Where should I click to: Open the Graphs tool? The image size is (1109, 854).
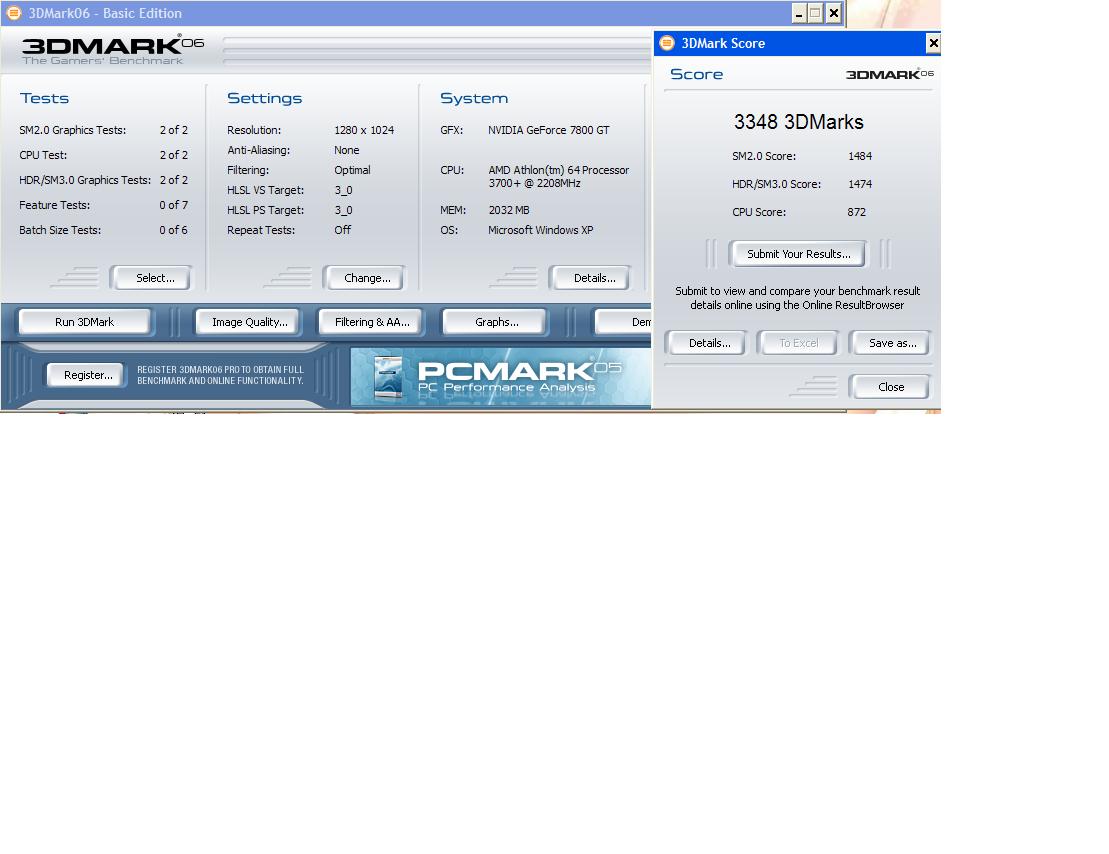click(494, 322)
